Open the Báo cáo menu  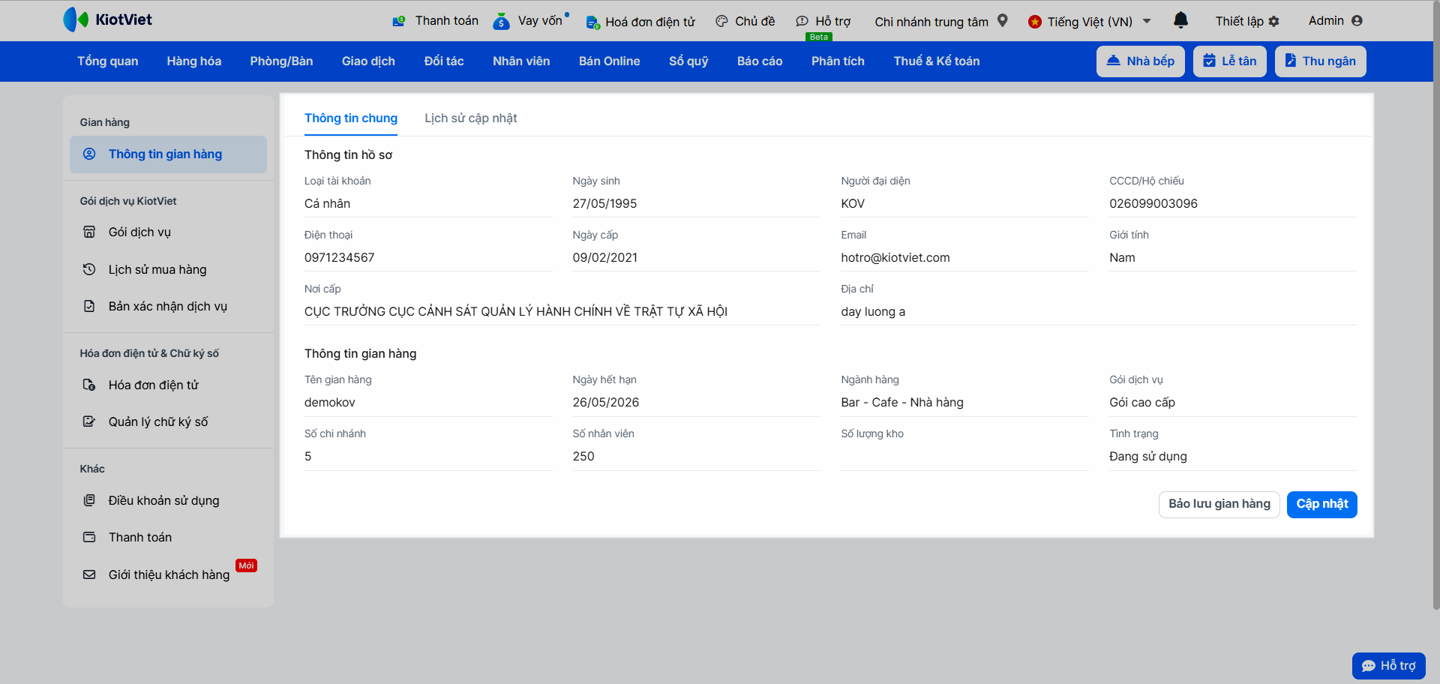(760, 61)
